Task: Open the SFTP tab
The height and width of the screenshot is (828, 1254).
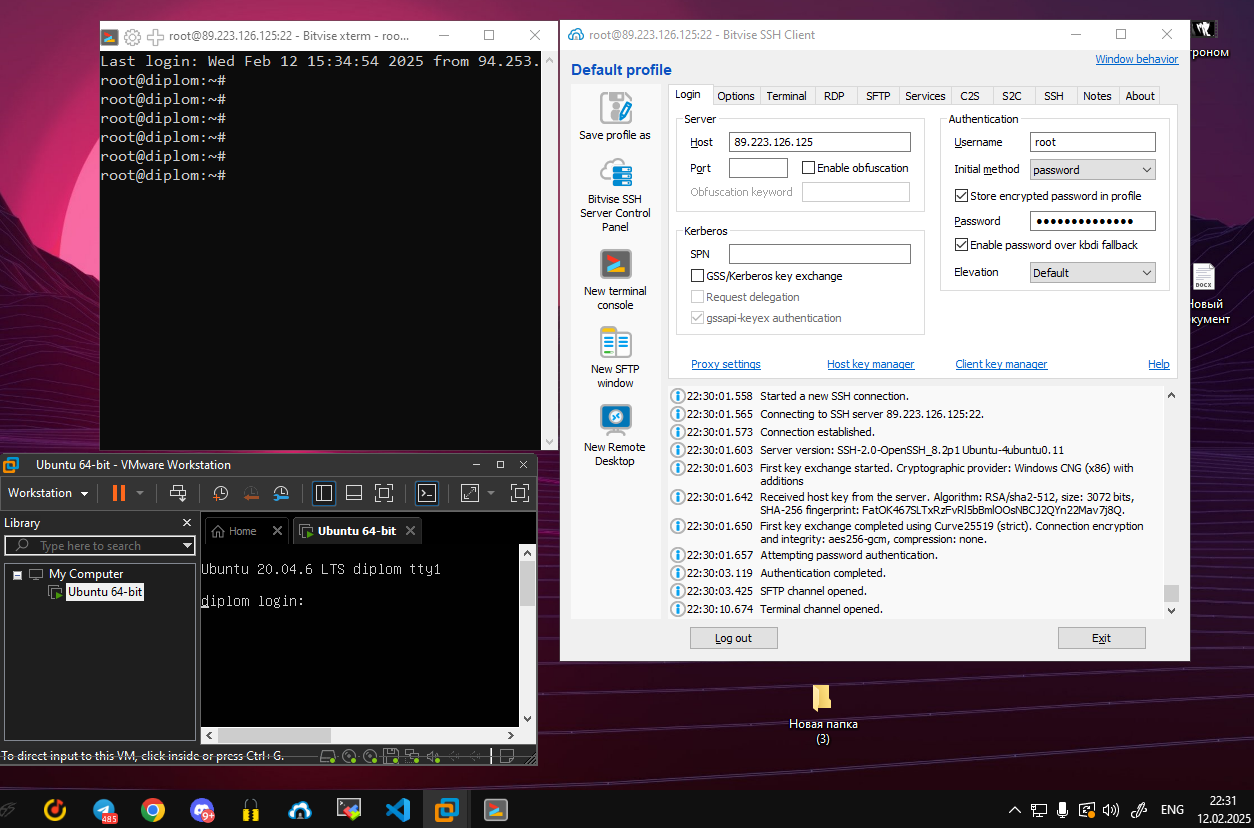Action: pyautogui.click(x=877, y=96)
